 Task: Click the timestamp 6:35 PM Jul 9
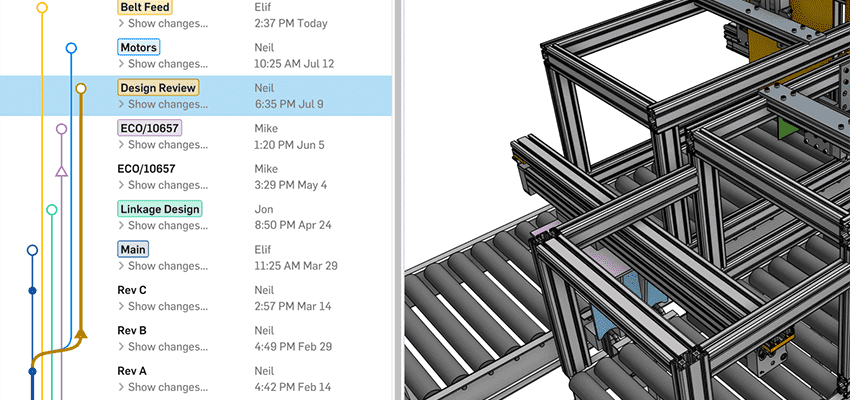pyautogui.click(x=289, y=104)
